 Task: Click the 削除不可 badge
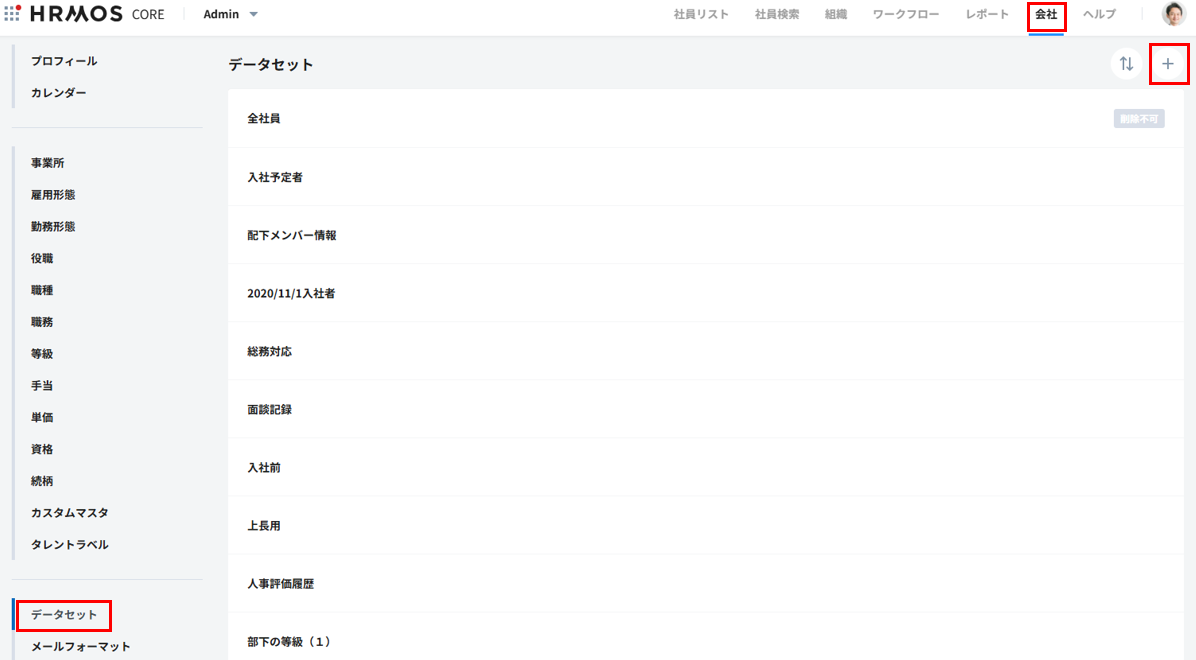[x=1139, y=119]
